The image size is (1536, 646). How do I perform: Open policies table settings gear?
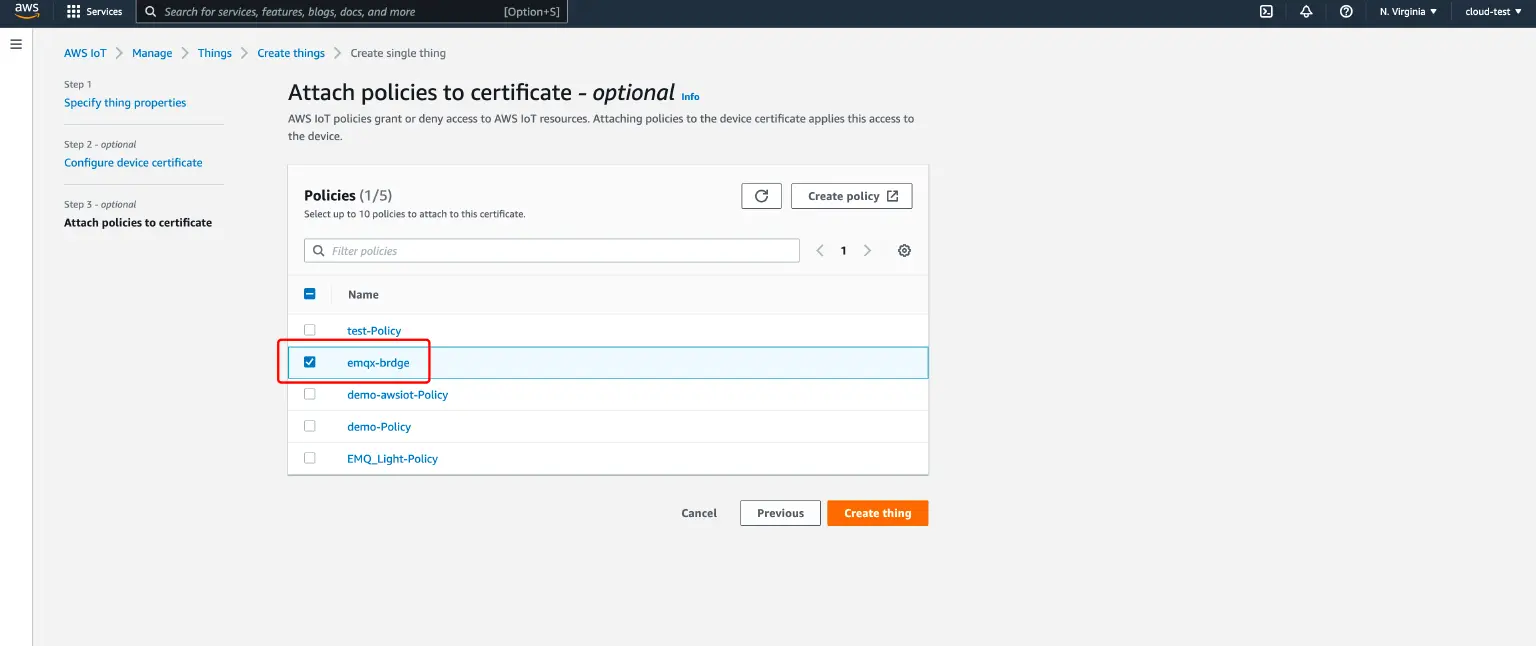904,251
